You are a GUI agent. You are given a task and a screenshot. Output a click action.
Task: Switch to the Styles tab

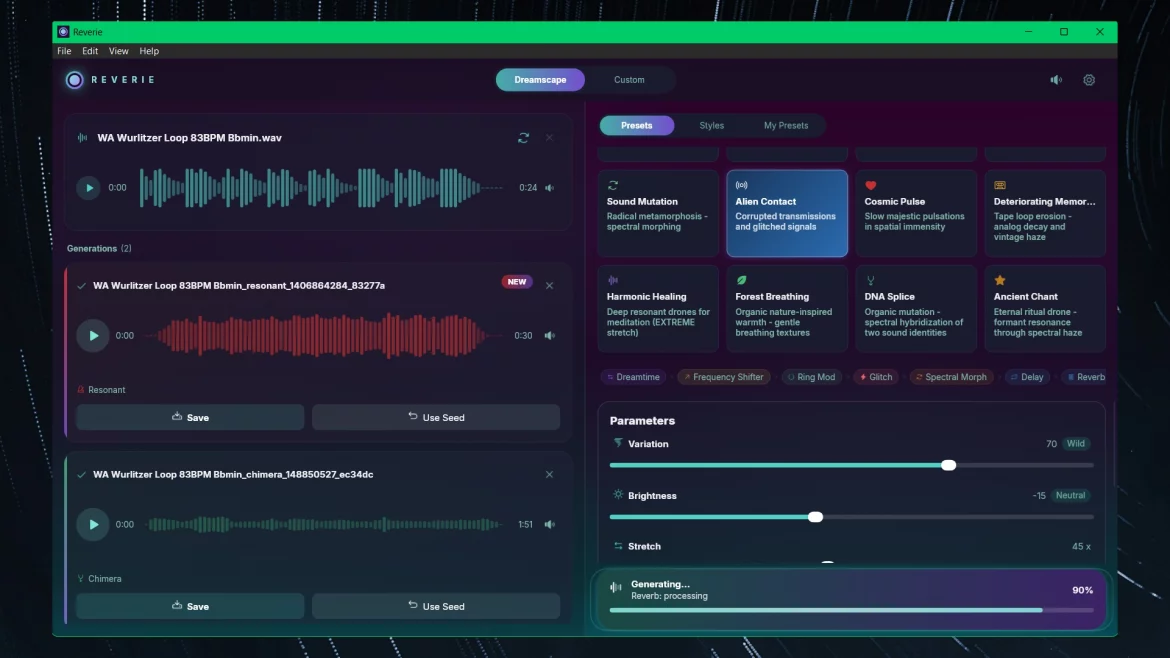point(711,125)
